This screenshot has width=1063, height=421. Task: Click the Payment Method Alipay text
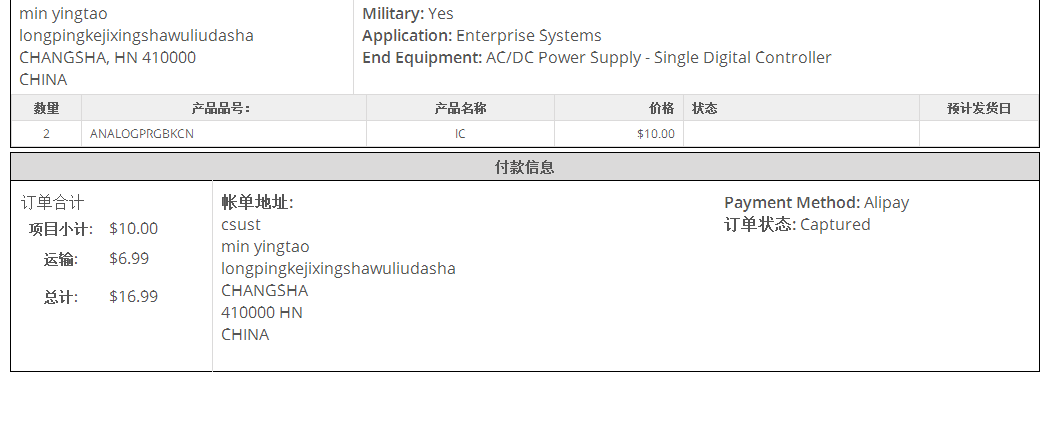[x=816, y=203]
